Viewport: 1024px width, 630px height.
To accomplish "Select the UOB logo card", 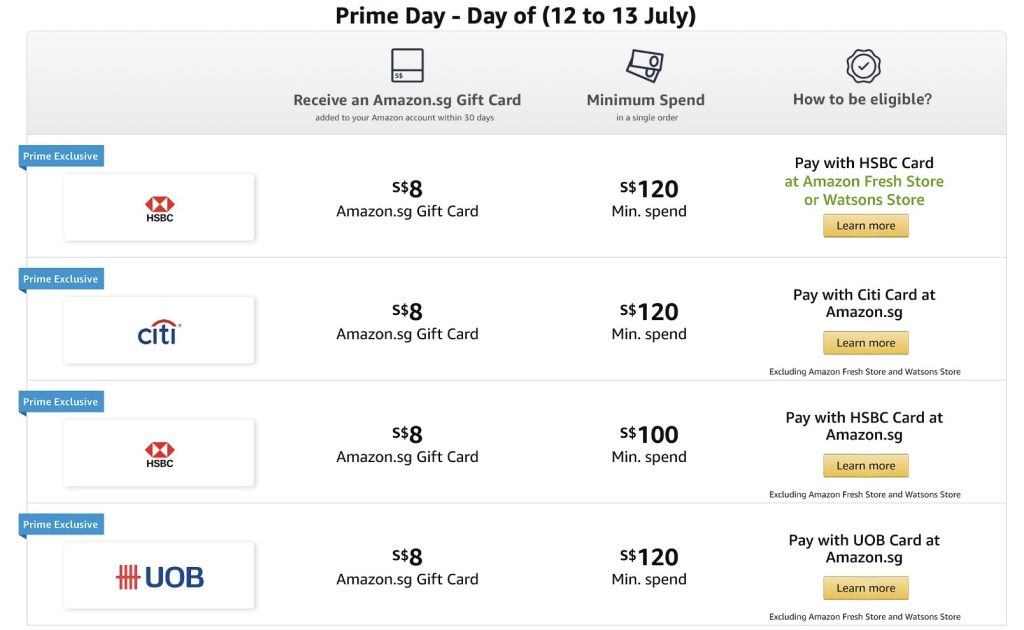I will 159,577.
